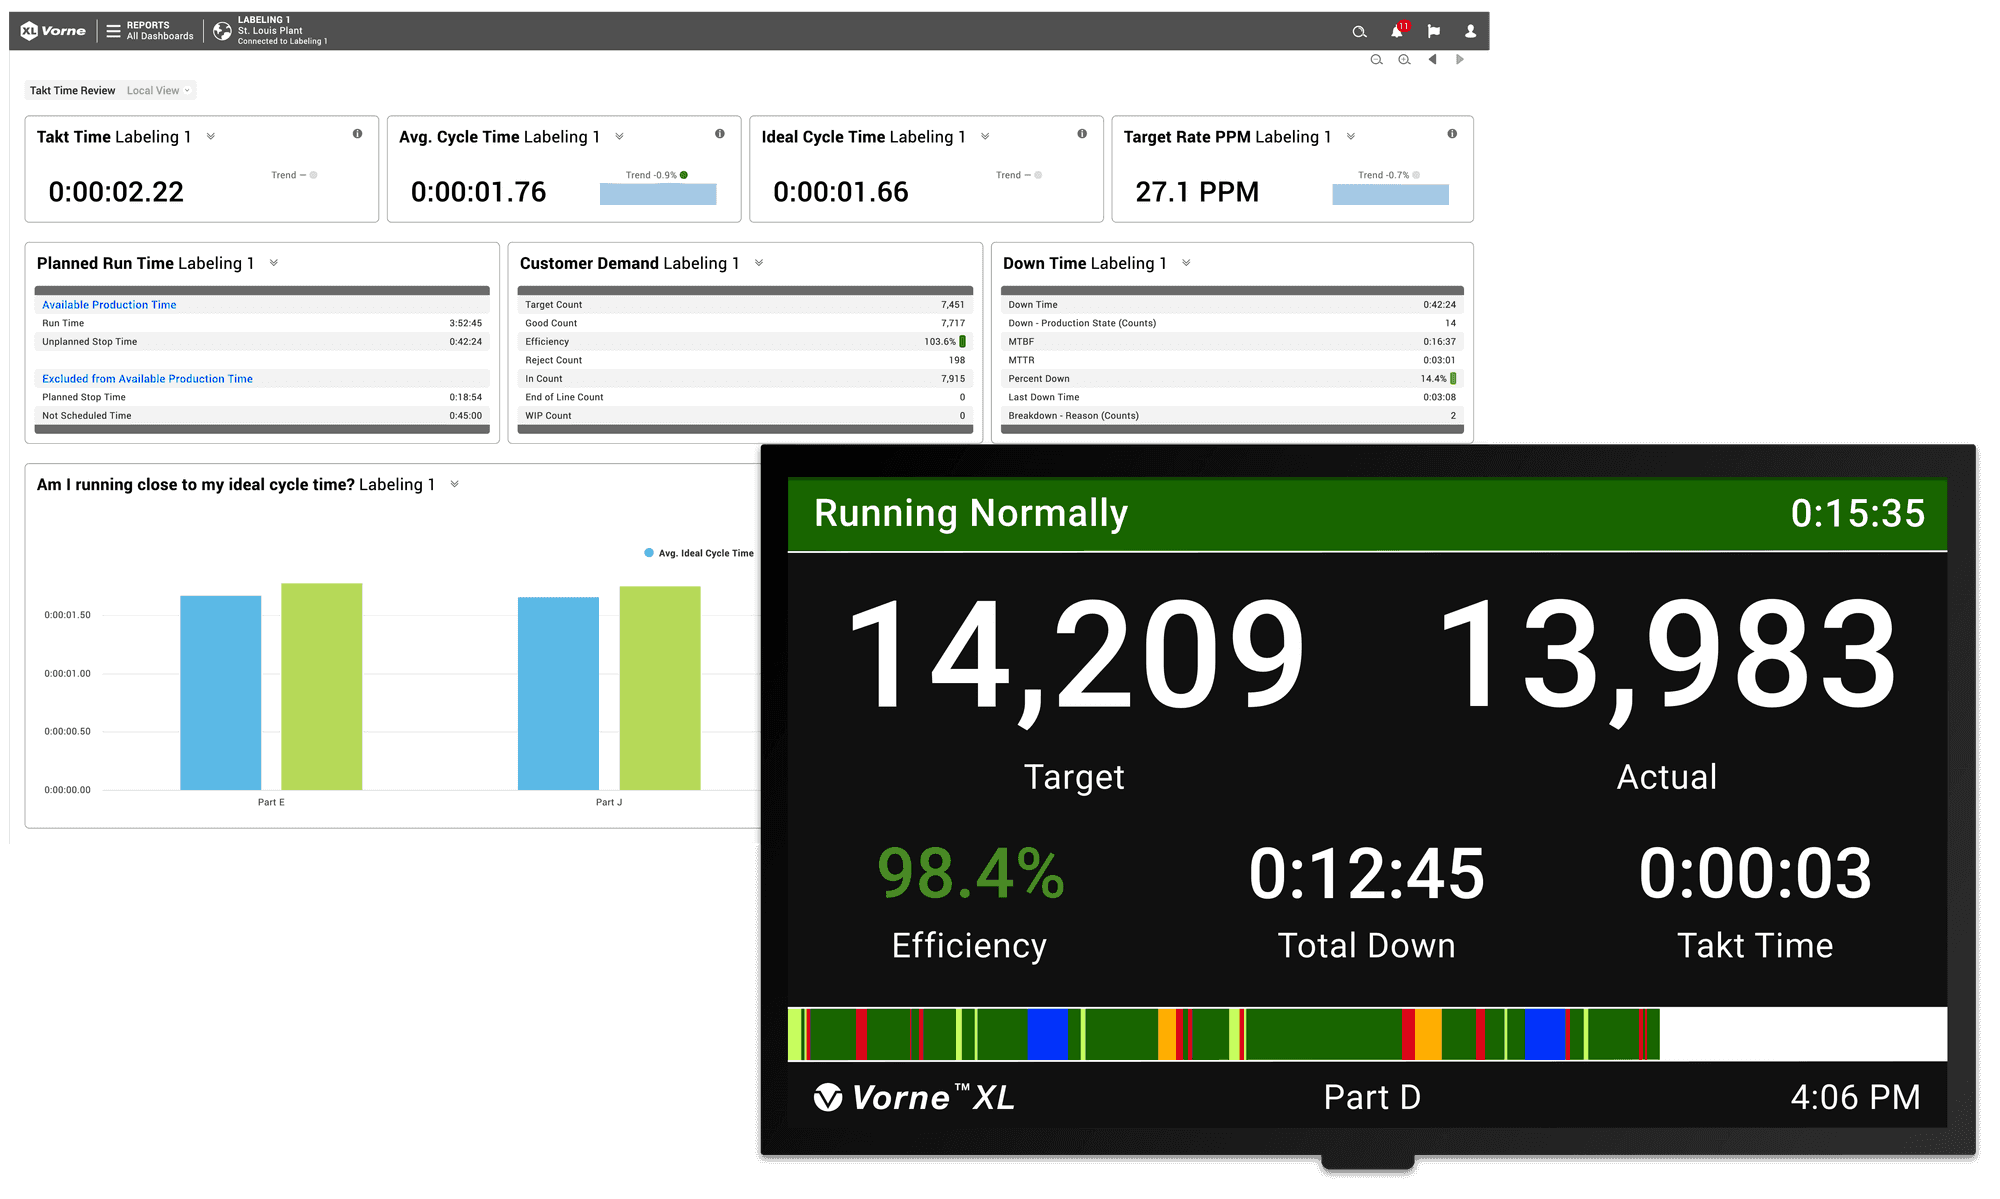Click Running Normally status banner on scoreboard
The height and width of the screenshot is (1199, 2000).
pyautogui.click(x=1367, y=514)
